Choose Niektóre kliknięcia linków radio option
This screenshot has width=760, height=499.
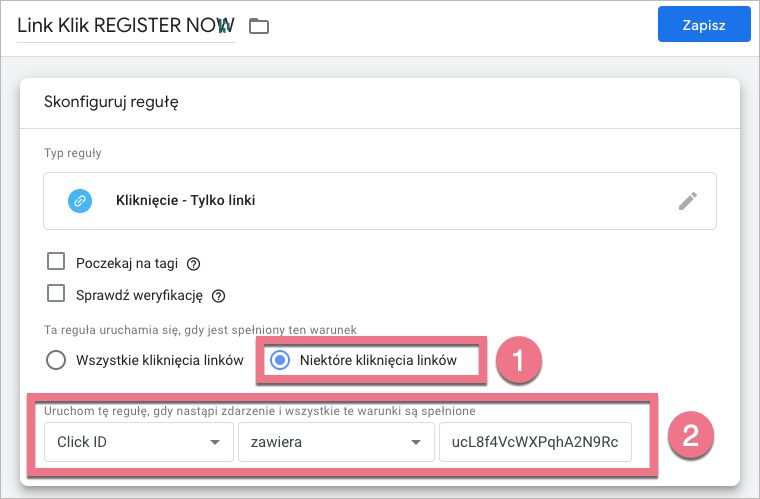(282, 360)
